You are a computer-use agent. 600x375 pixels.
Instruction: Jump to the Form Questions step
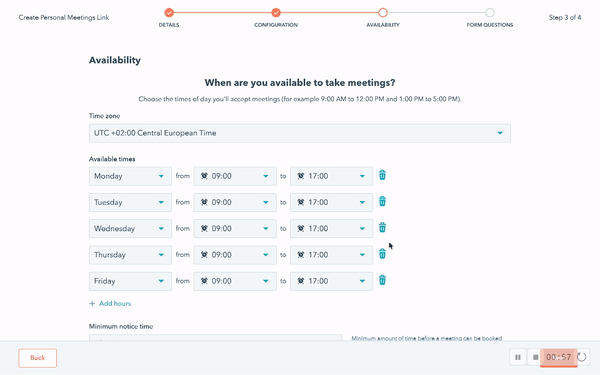489,13
